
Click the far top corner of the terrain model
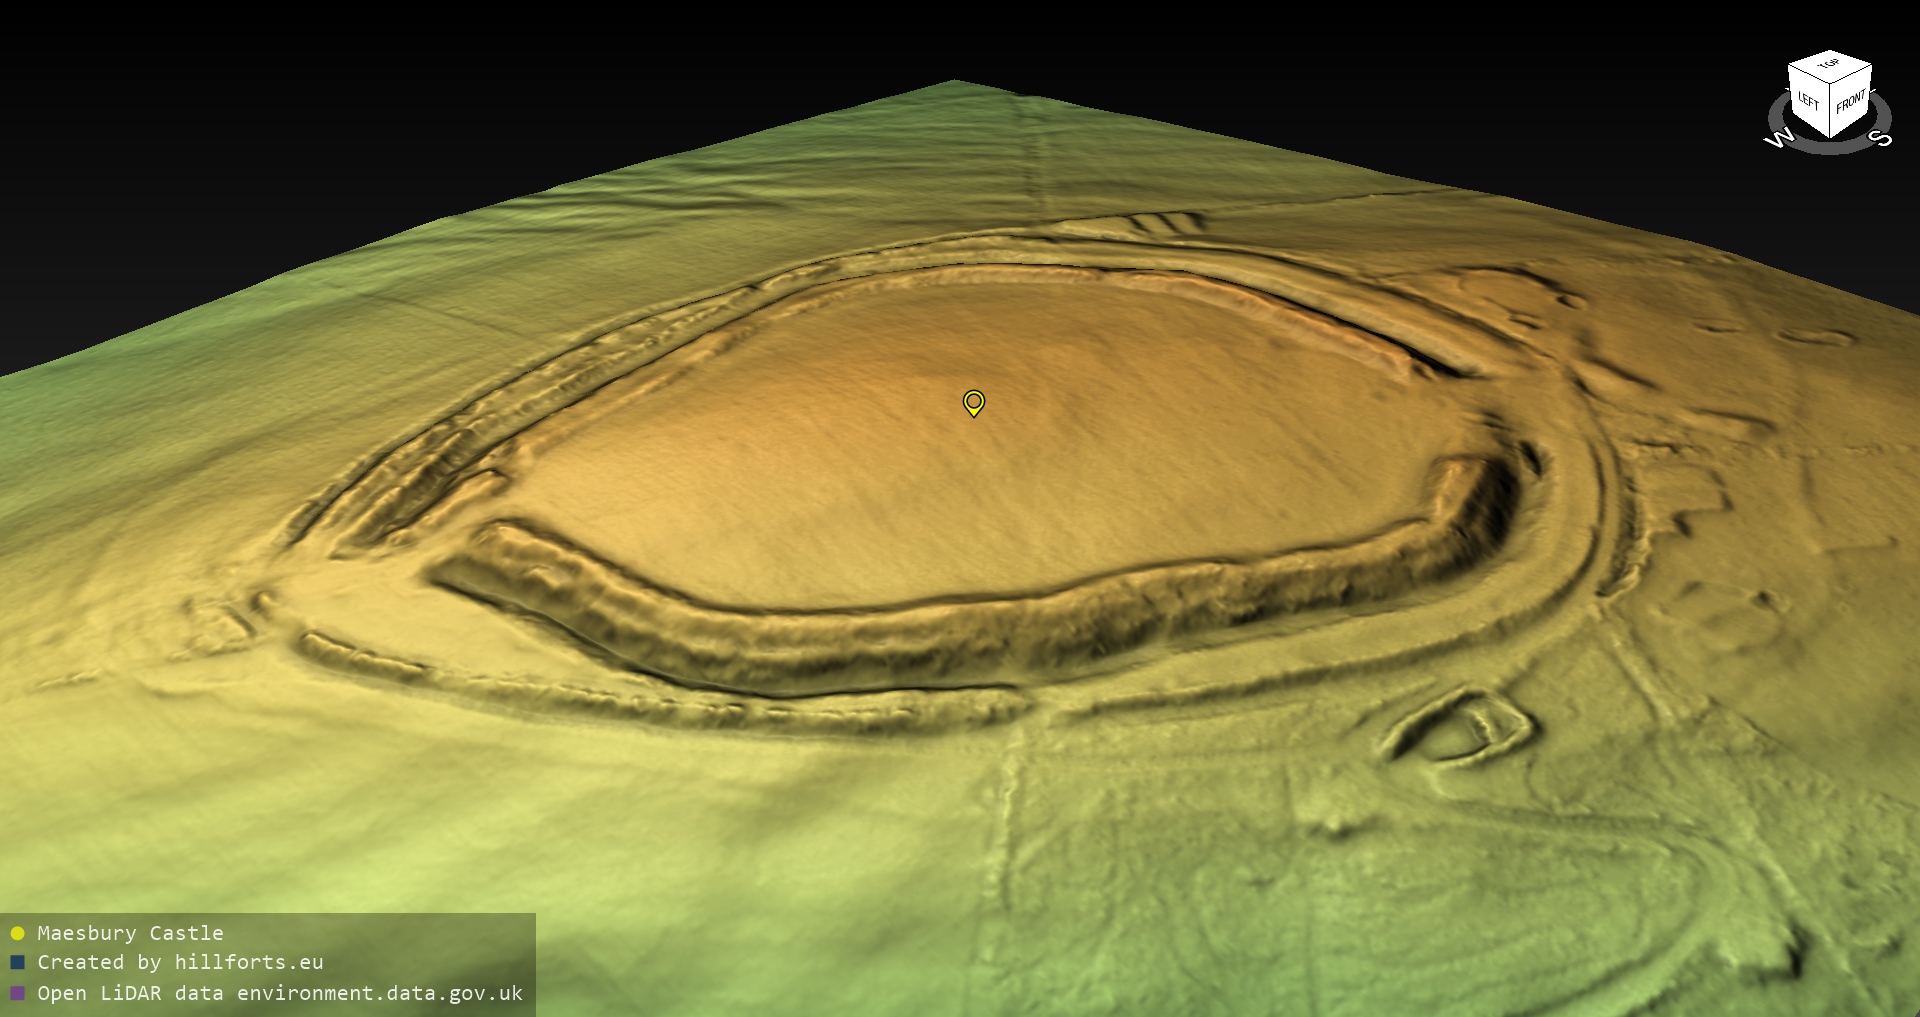(955, 83)
